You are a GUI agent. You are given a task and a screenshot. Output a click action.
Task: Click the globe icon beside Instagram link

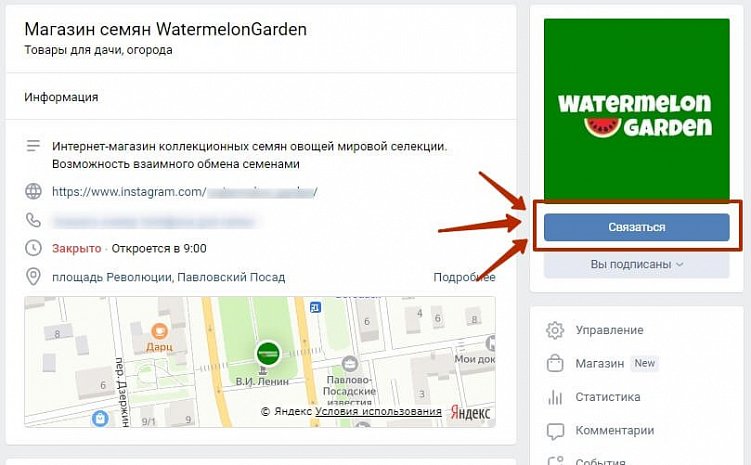pos(33,192)
